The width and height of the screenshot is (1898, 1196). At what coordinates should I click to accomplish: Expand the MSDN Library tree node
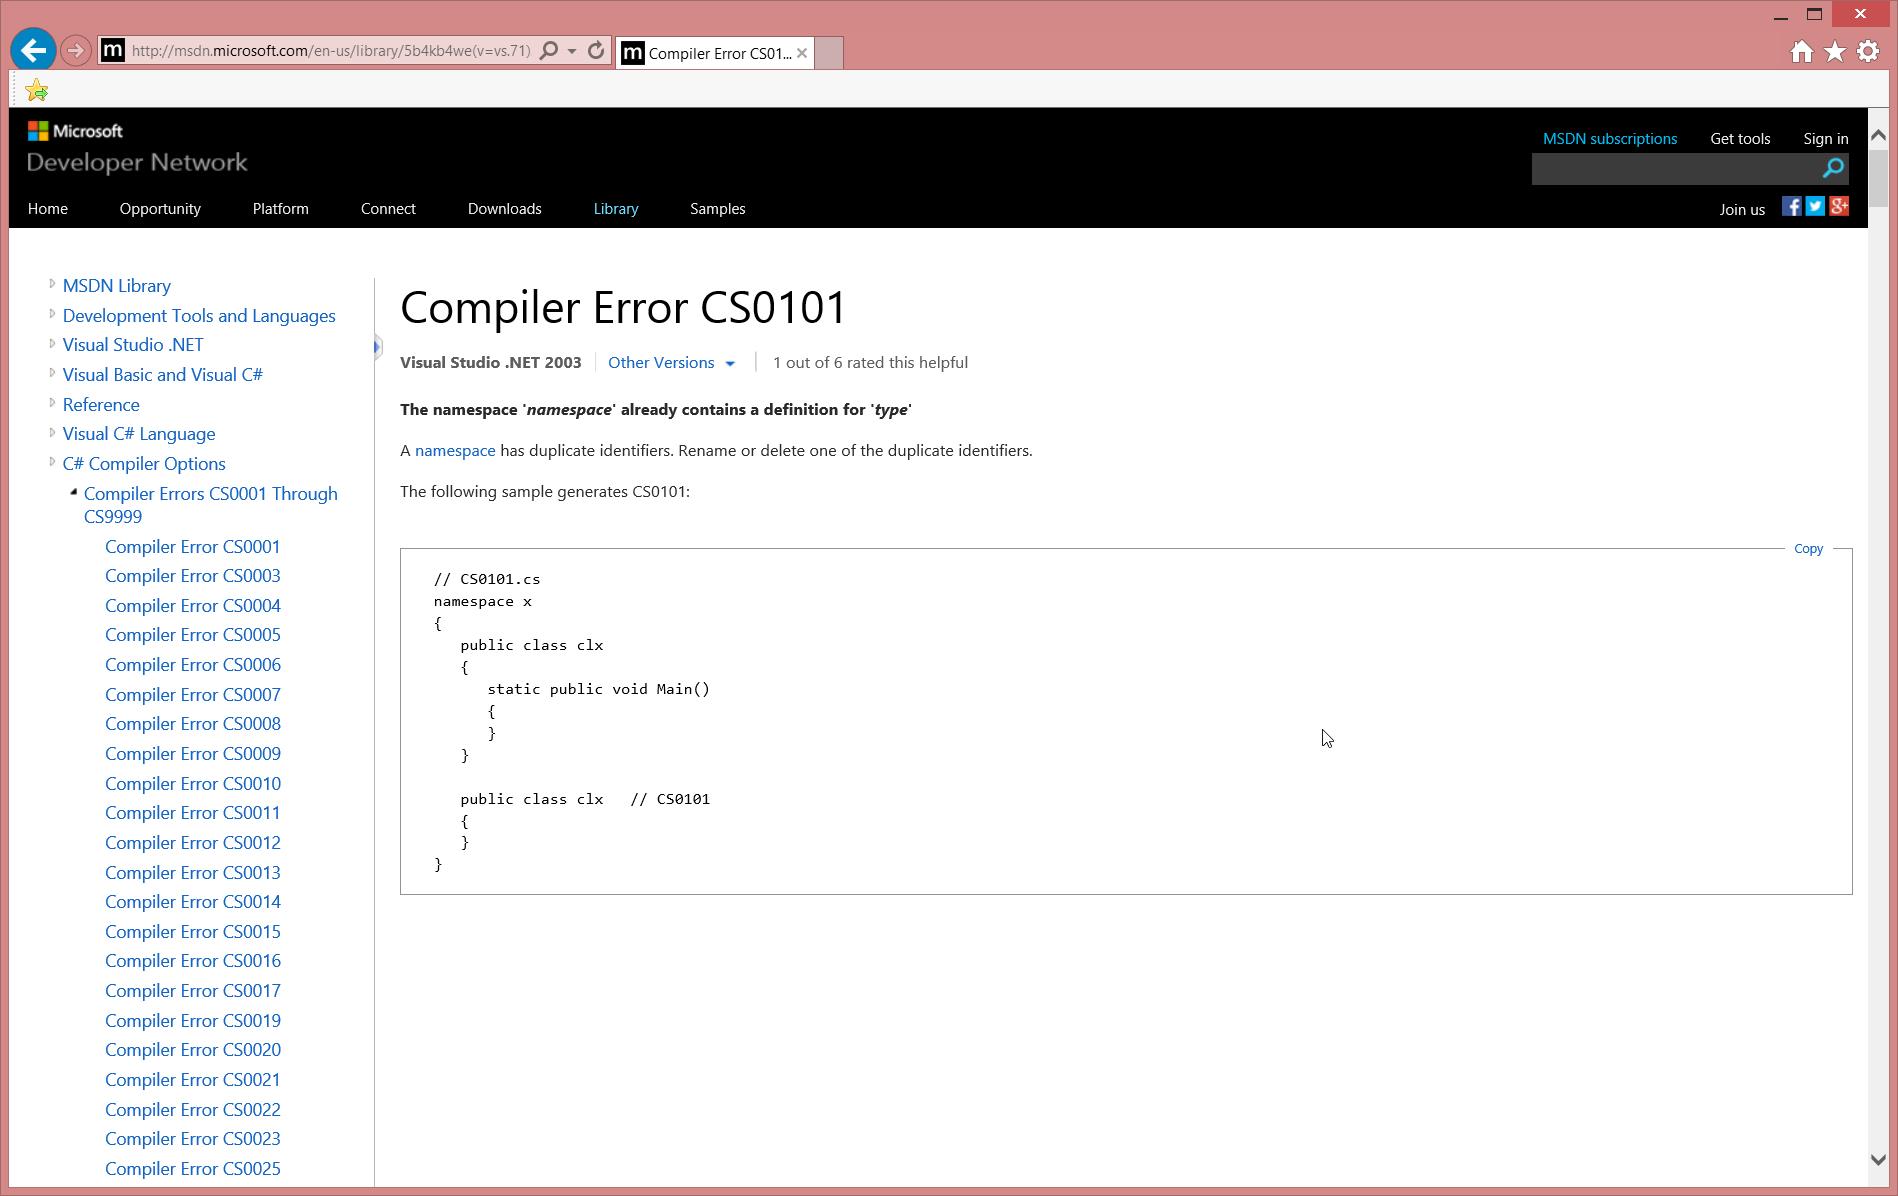pyautogui.click(x=52, y=284)
